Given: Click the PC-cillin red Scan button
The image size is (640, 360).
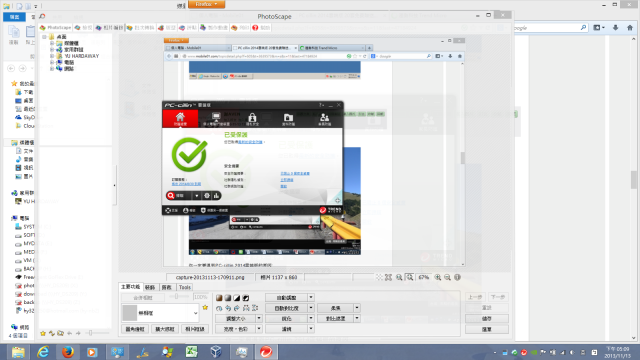Looking at the screenshot, I should coord(178,196).
